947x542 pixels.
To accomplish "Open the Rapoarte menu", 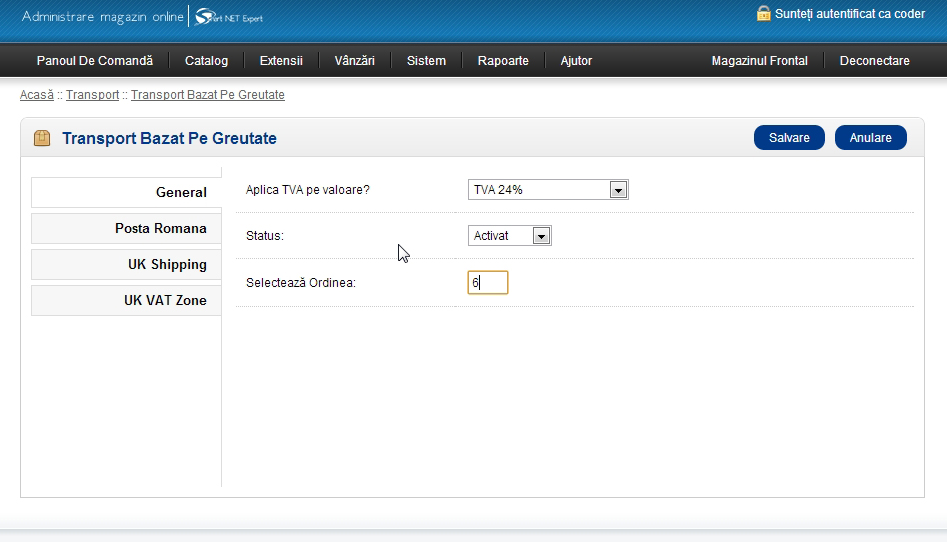I will point(503,61).
